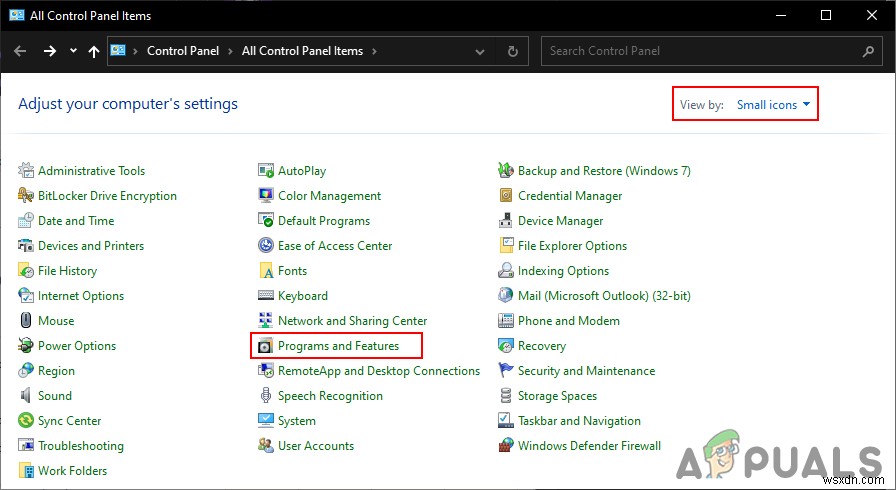Expand chevron after All Control Panel Items

[374, 51]
